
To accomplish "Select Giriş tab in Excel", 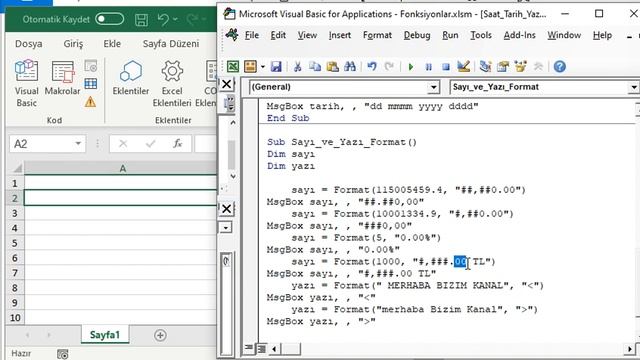I will coord(73,44).
